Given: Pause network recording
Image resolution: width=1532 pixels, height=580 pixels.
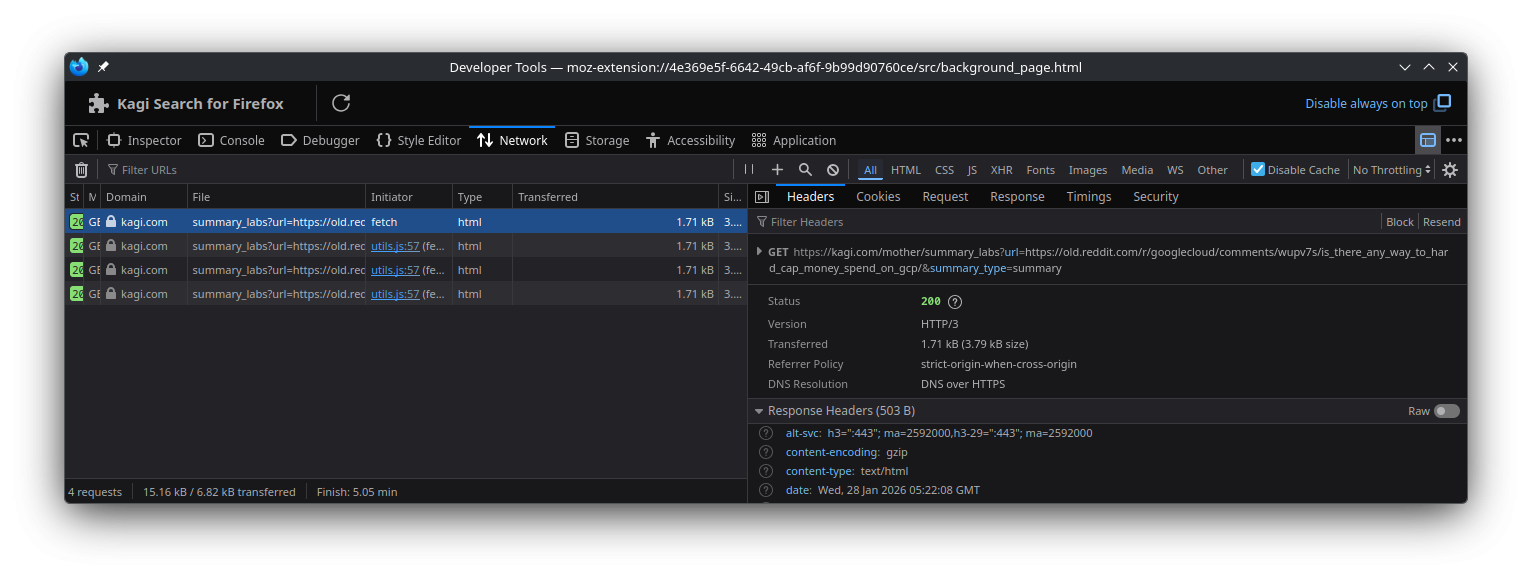Looking at the screenshot, I should click(749, 170).
